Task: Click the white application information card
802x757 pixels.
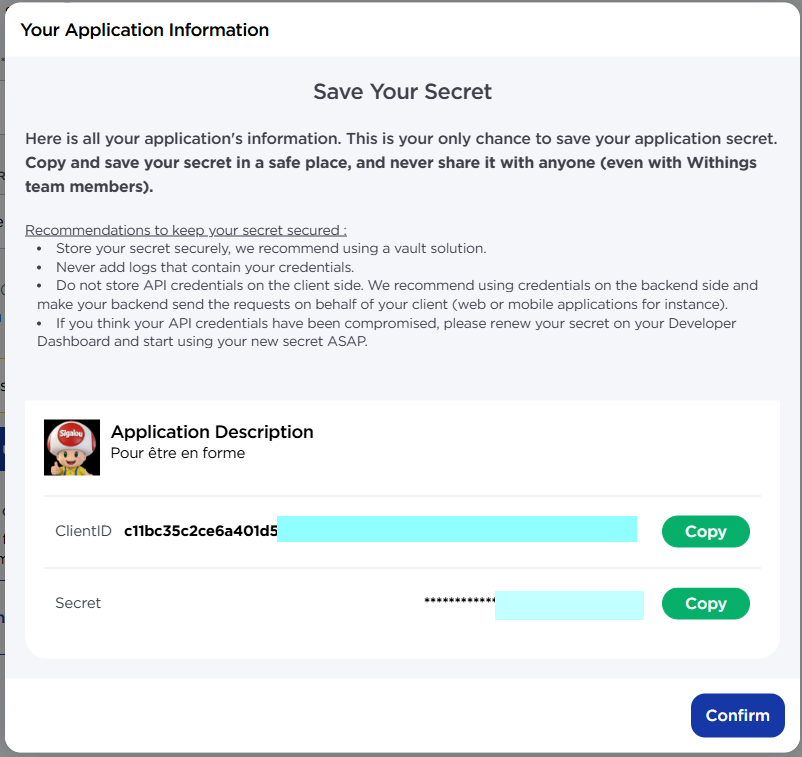Action: tap(402, 527)
